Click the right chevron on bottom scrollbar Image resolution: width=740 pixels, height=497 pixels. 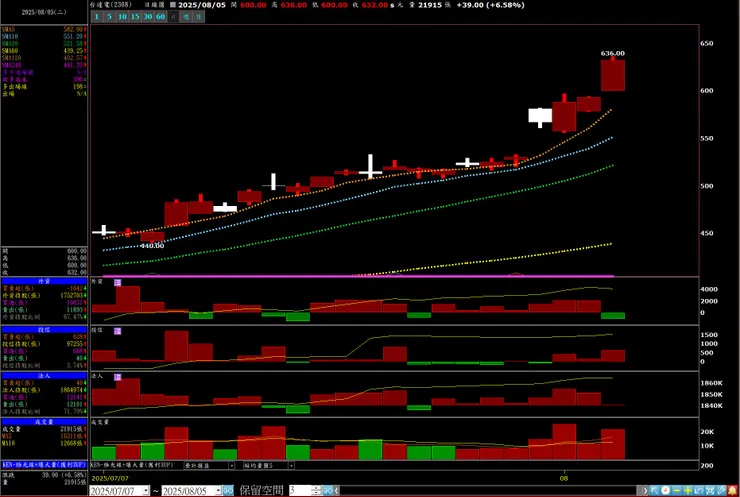coord(644,491)
